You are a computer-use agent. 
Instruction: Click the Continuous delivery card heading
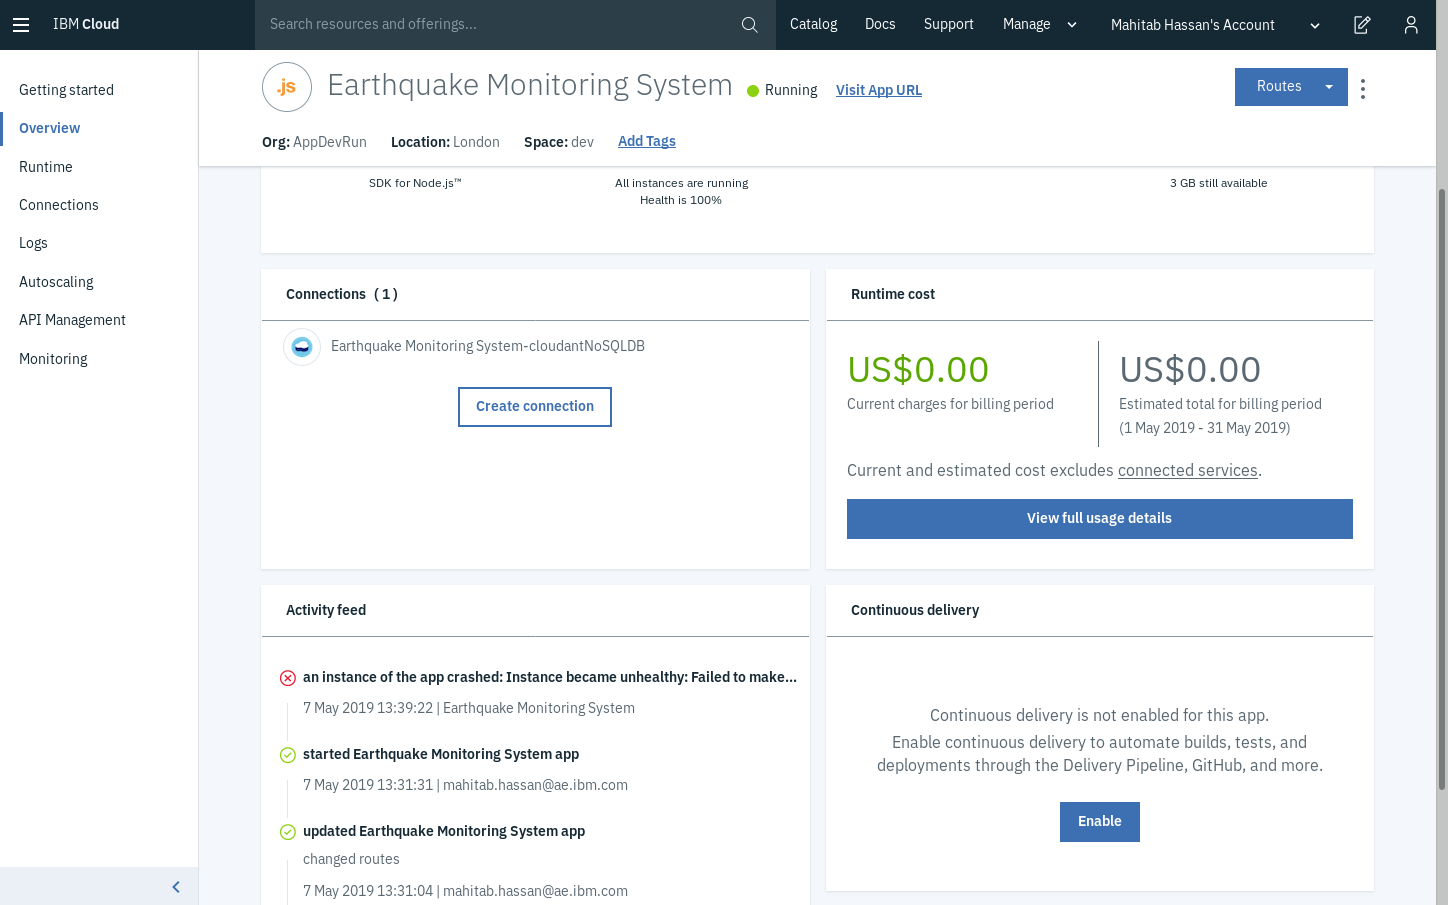coord(915,610)
